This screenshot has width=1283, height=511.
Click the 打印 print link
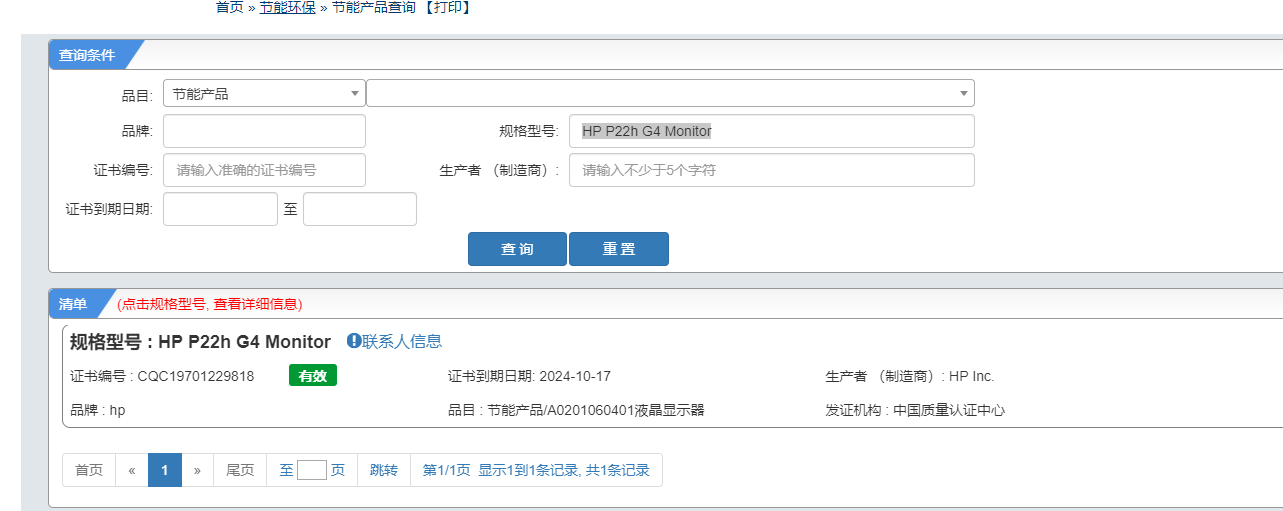[x=447, y=7]
